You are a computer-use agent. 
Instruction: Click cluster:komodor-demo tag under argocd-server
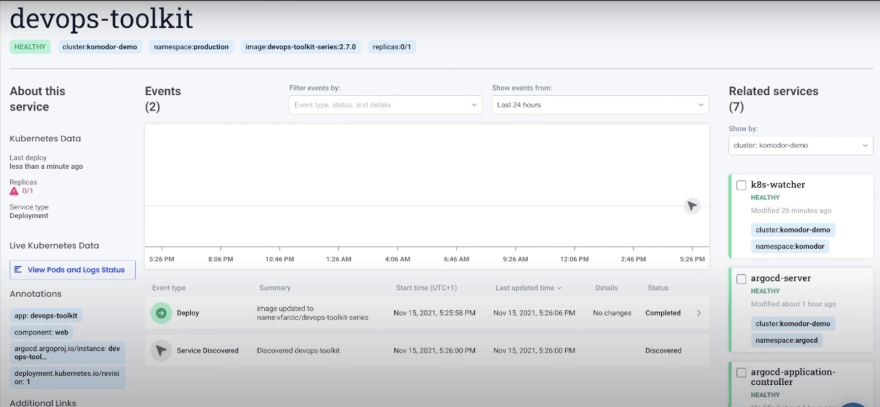[x=793, y=323]
